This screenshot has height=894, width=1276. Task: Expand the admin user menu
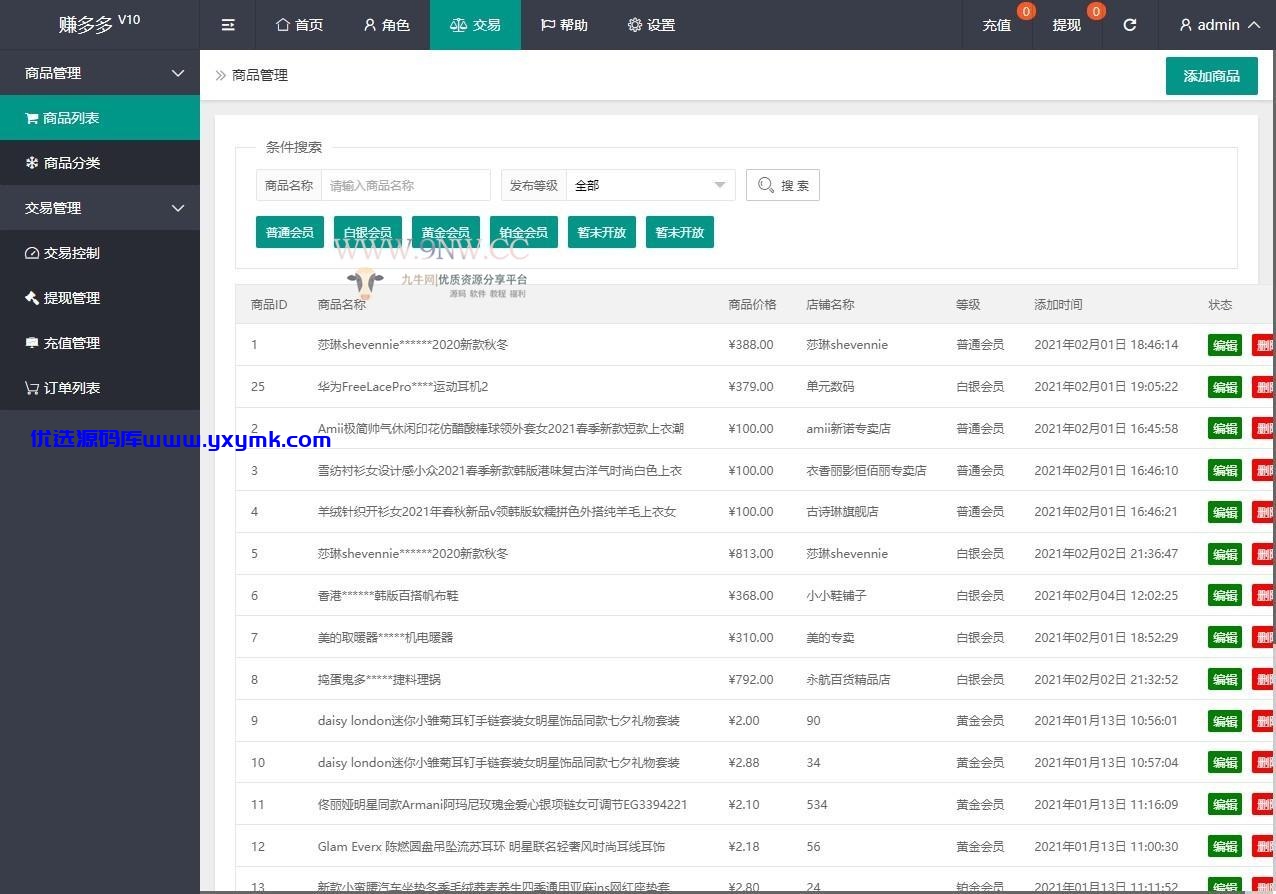coord(1219,25)
